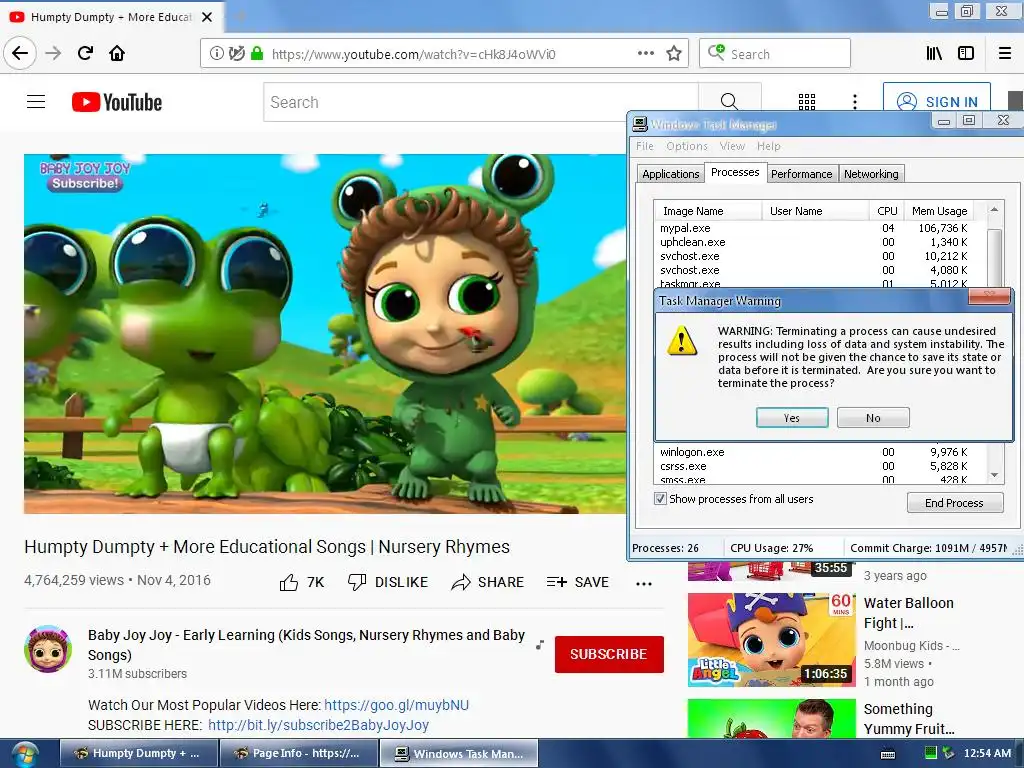Open Task Manager Options menu
The width and height of the screenshot is (1024, 768).
click(687, 146)
